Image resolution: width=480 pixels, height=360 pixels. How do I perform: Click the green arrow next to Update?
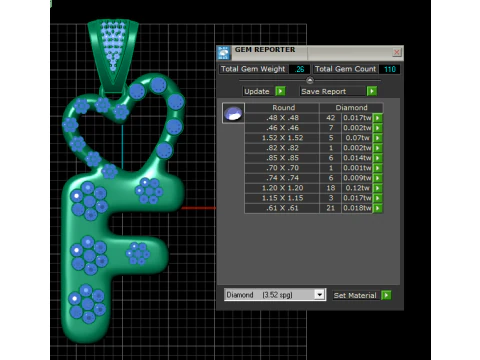pos(280,91)
